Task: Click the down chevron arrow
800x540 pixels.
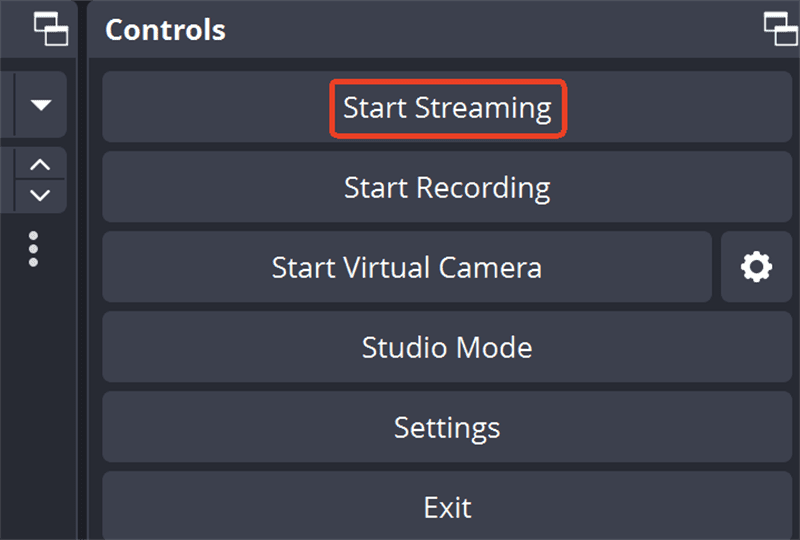Action: click(40, 195)
